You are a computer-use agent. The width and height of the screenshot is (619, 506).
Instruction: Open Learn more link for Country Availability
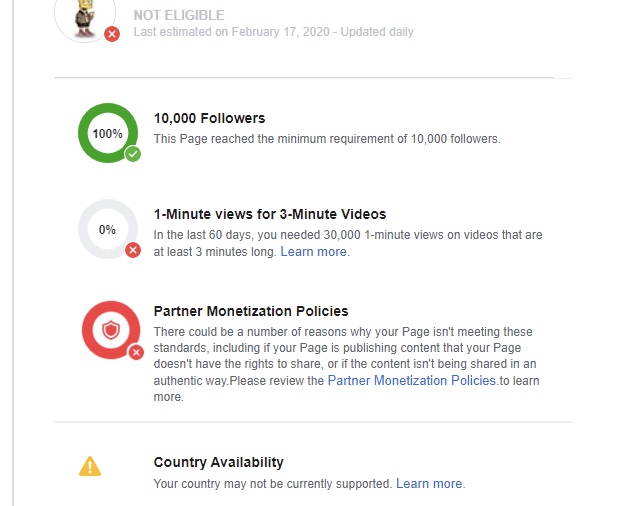coord(430,484)
